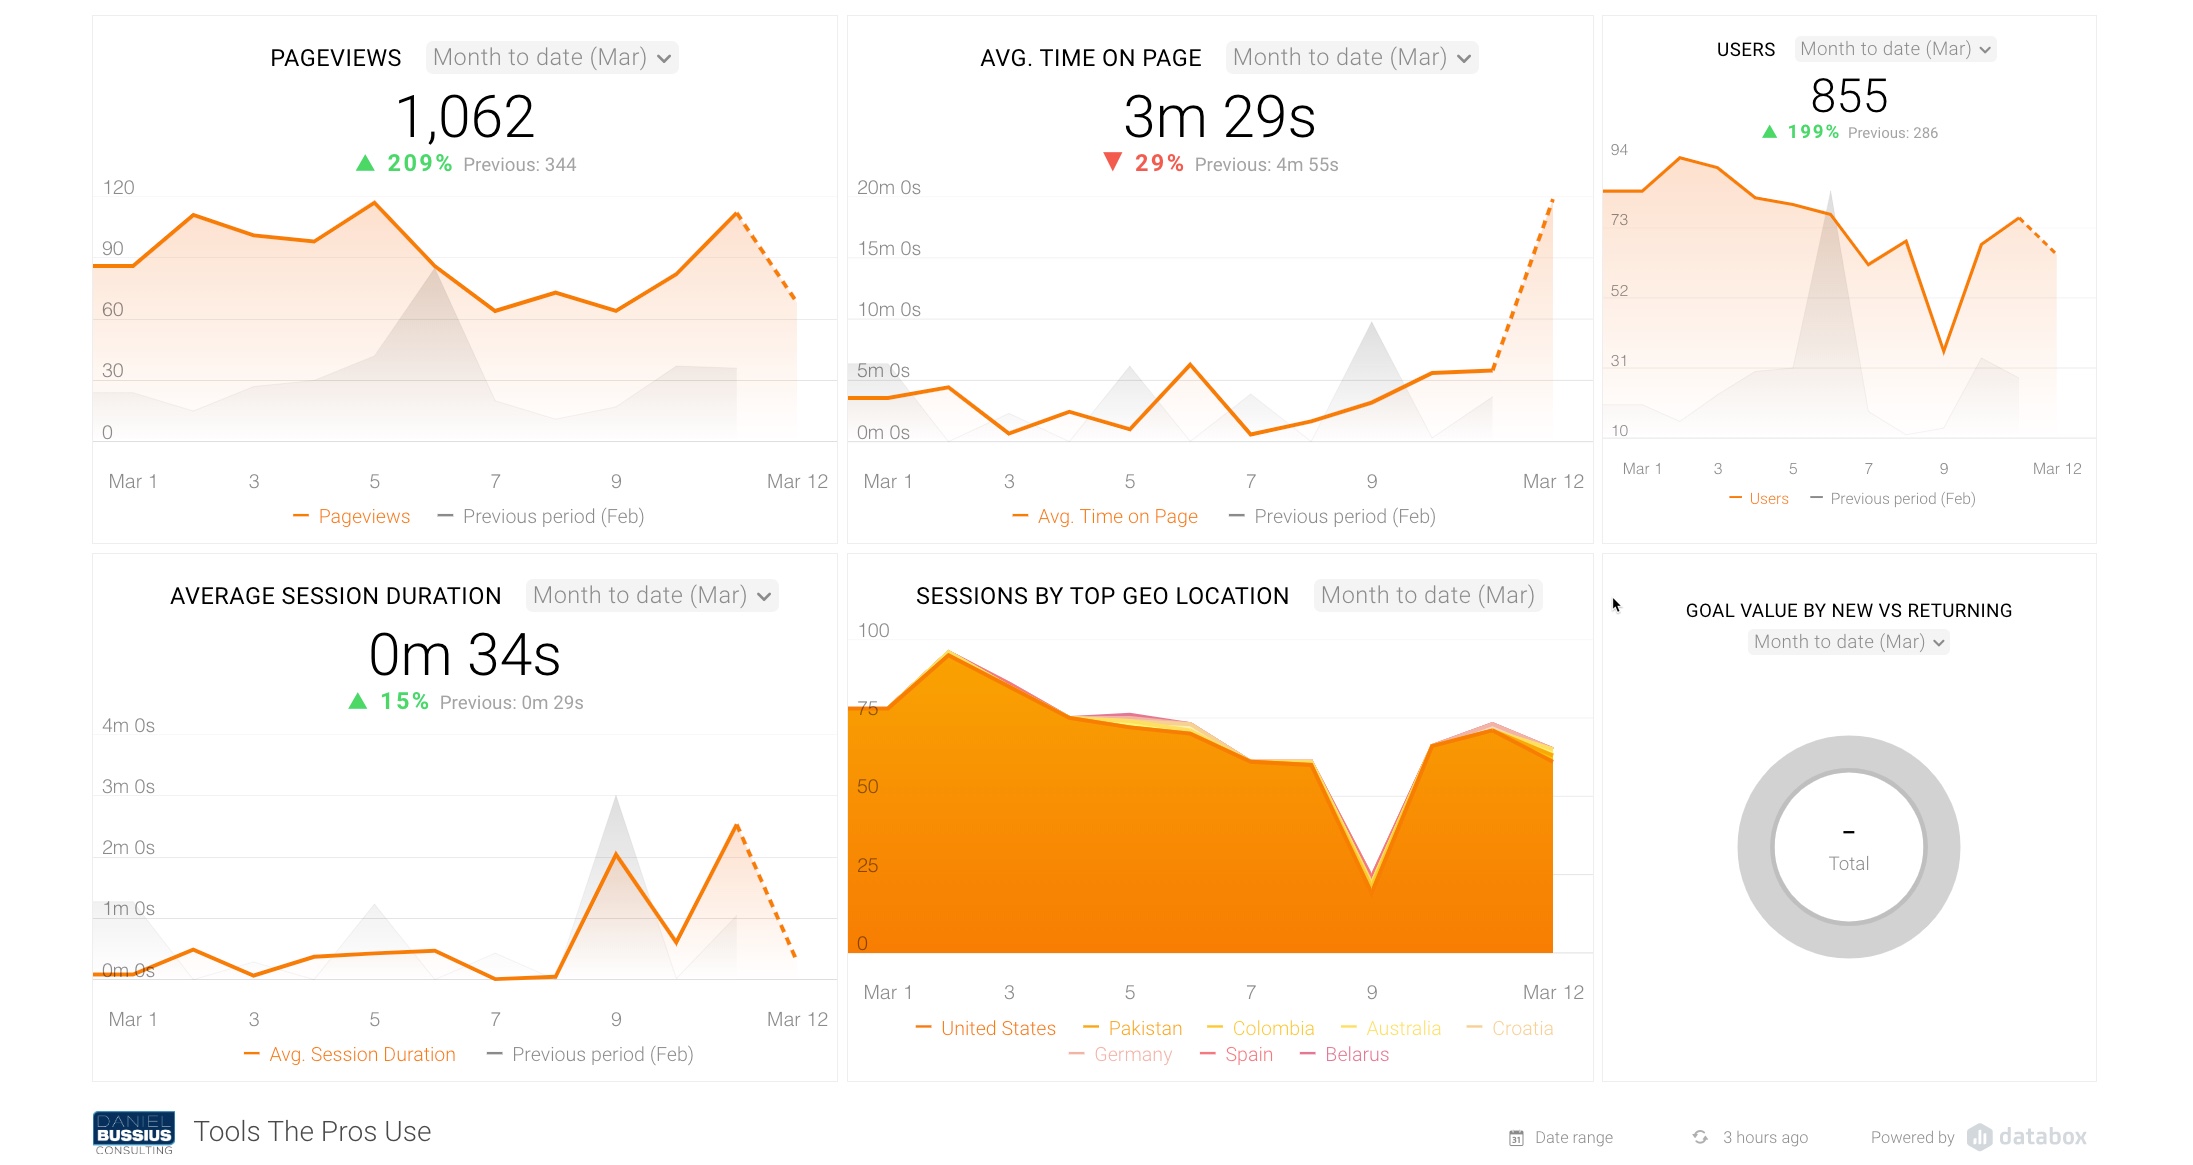This screenshot has height=1165, width=2193.
Task: Click the Date range label
Action: click(1573, 1137)
